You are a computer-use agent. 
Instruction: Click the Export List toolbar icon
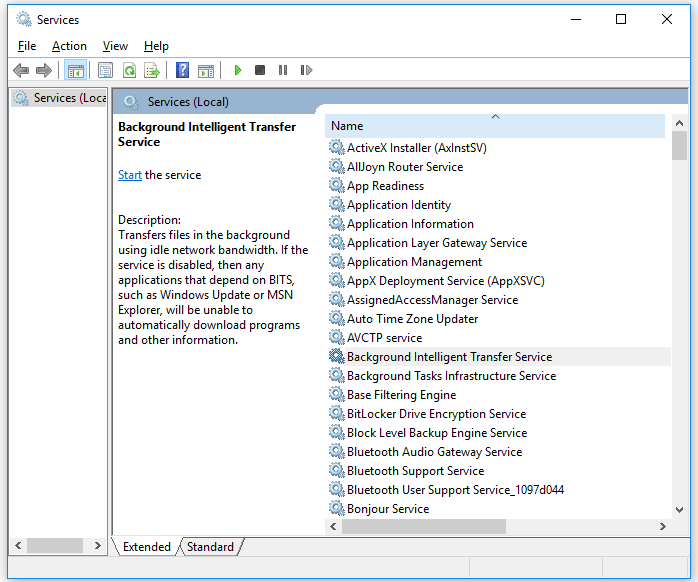point(152,70)
